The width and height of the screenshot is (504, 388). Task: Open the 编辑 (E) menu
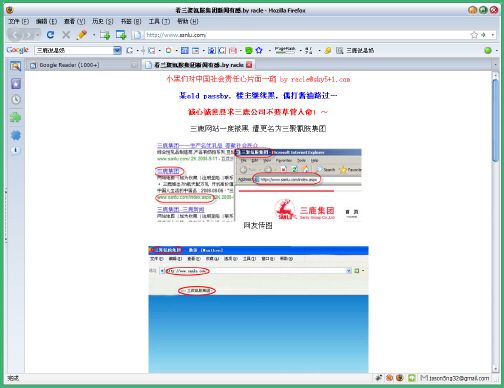[x=46, y=21]
